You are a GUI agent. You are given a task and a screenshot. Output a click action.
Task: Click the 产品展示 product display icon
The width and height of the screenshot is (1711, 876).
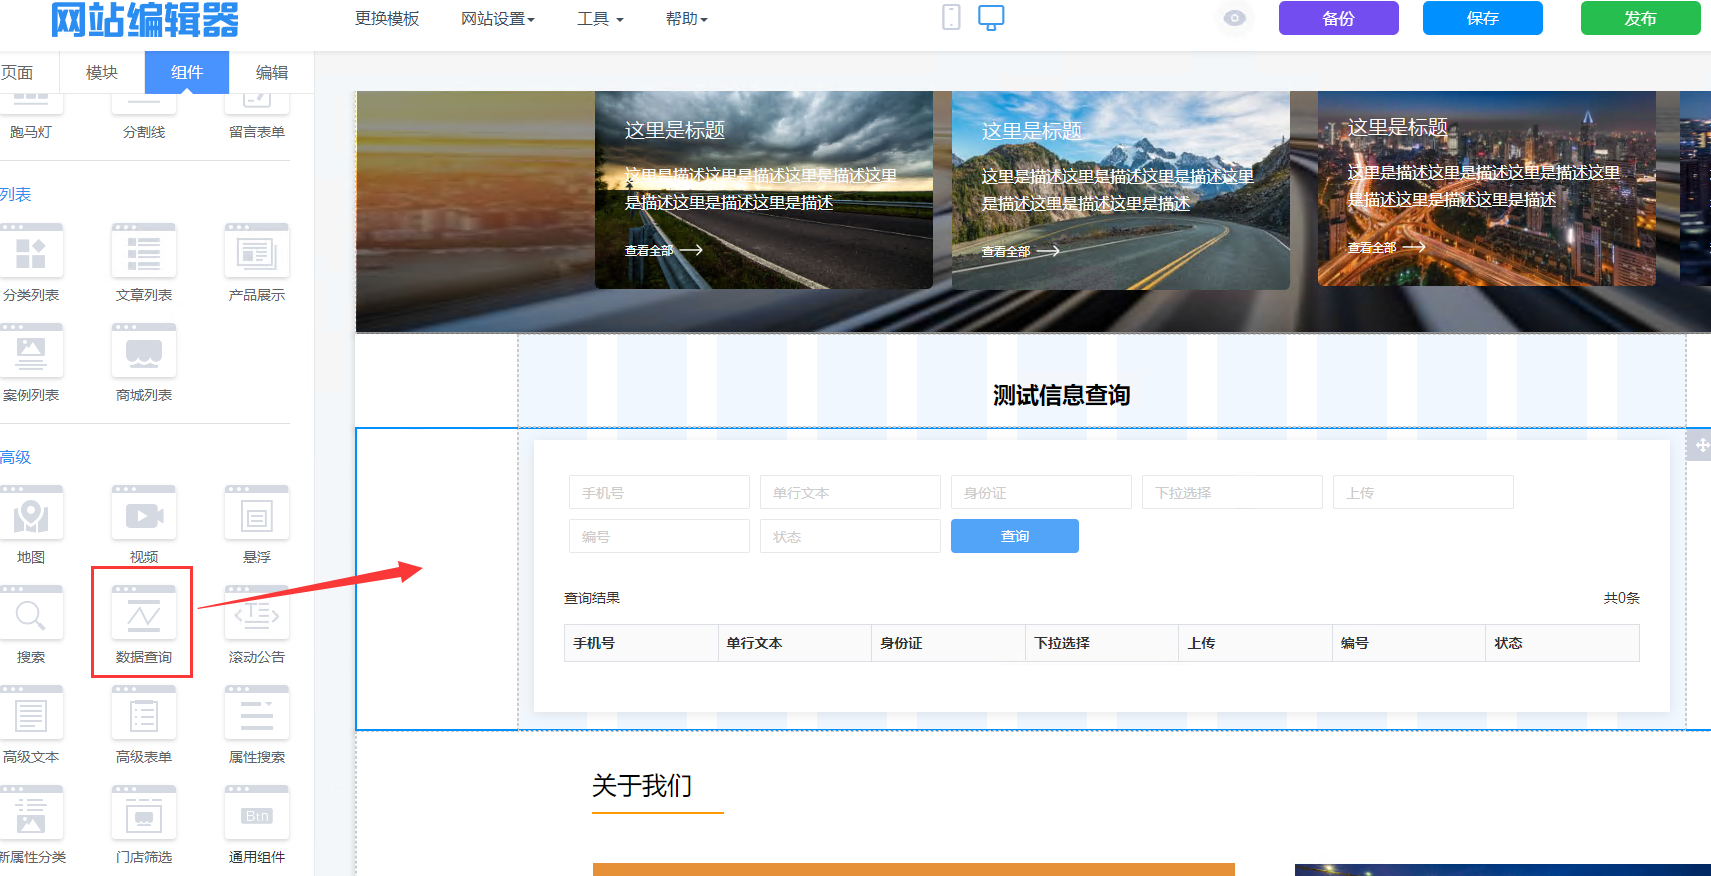(257, 254)
